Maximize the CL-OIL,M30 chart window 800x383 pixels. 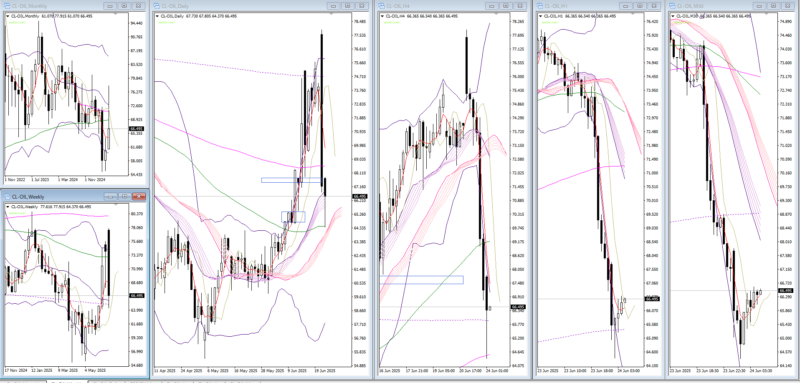[773, 6]
